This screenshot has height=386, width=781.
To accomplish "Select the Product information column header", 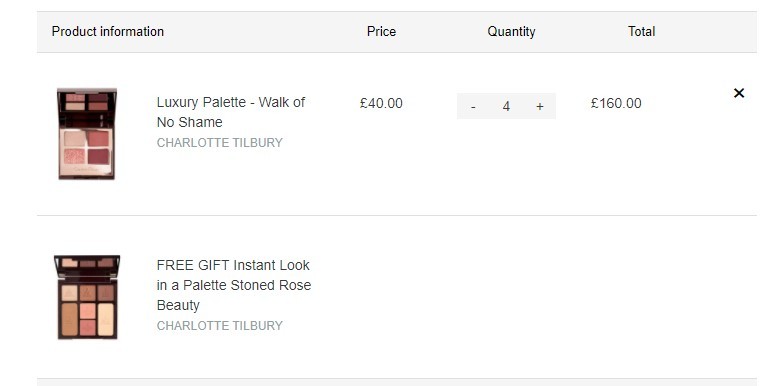I will [108, 31].
